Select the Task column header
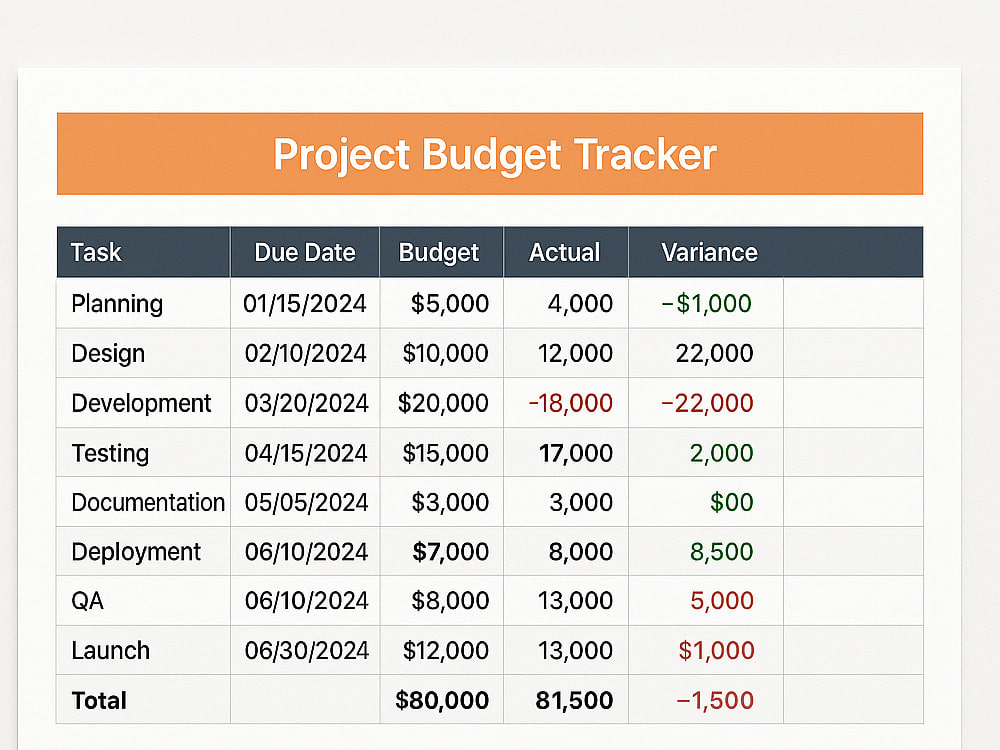The height and width of the screenshot is (750, 1000). [x=143, y=252]
